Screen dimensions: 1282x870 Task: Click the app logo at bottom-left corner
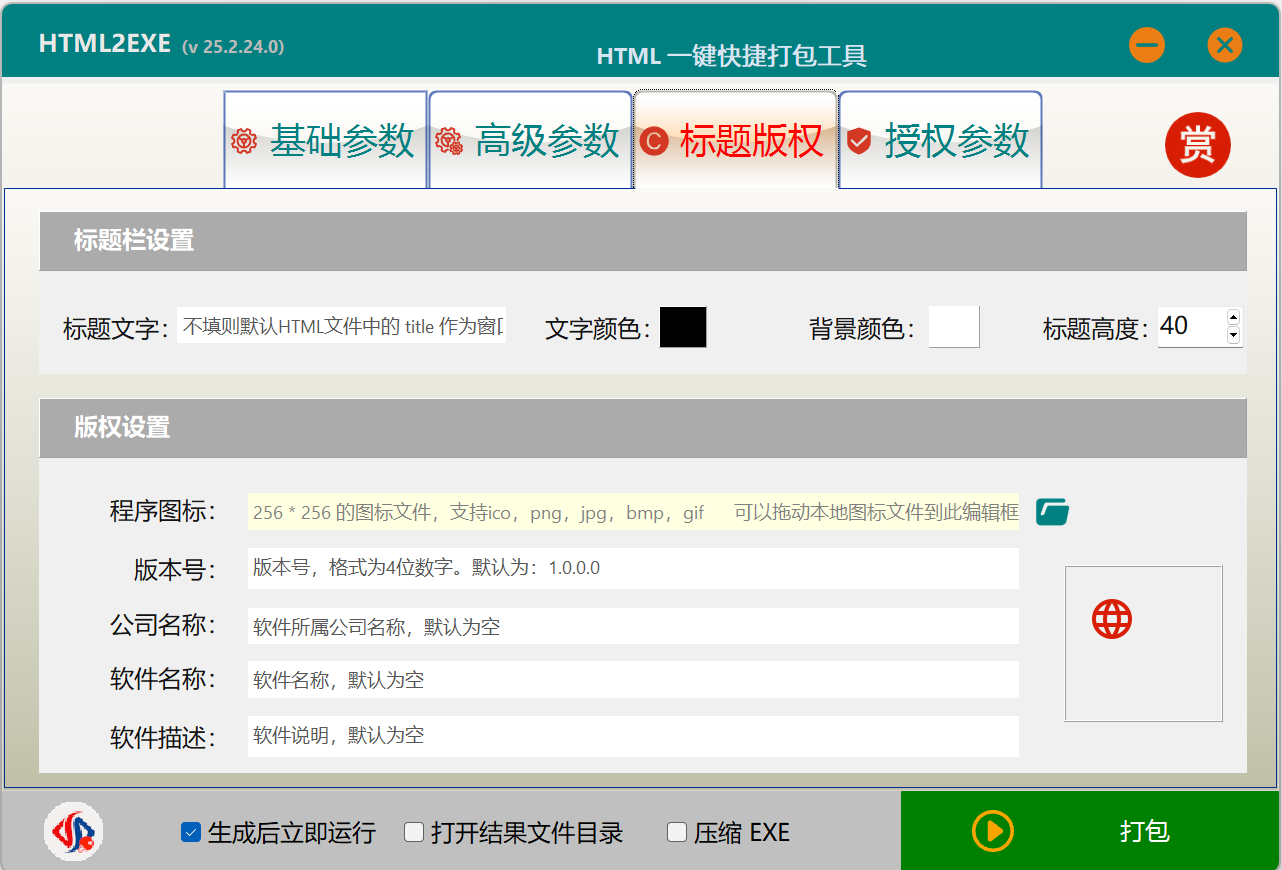(73, 832)
